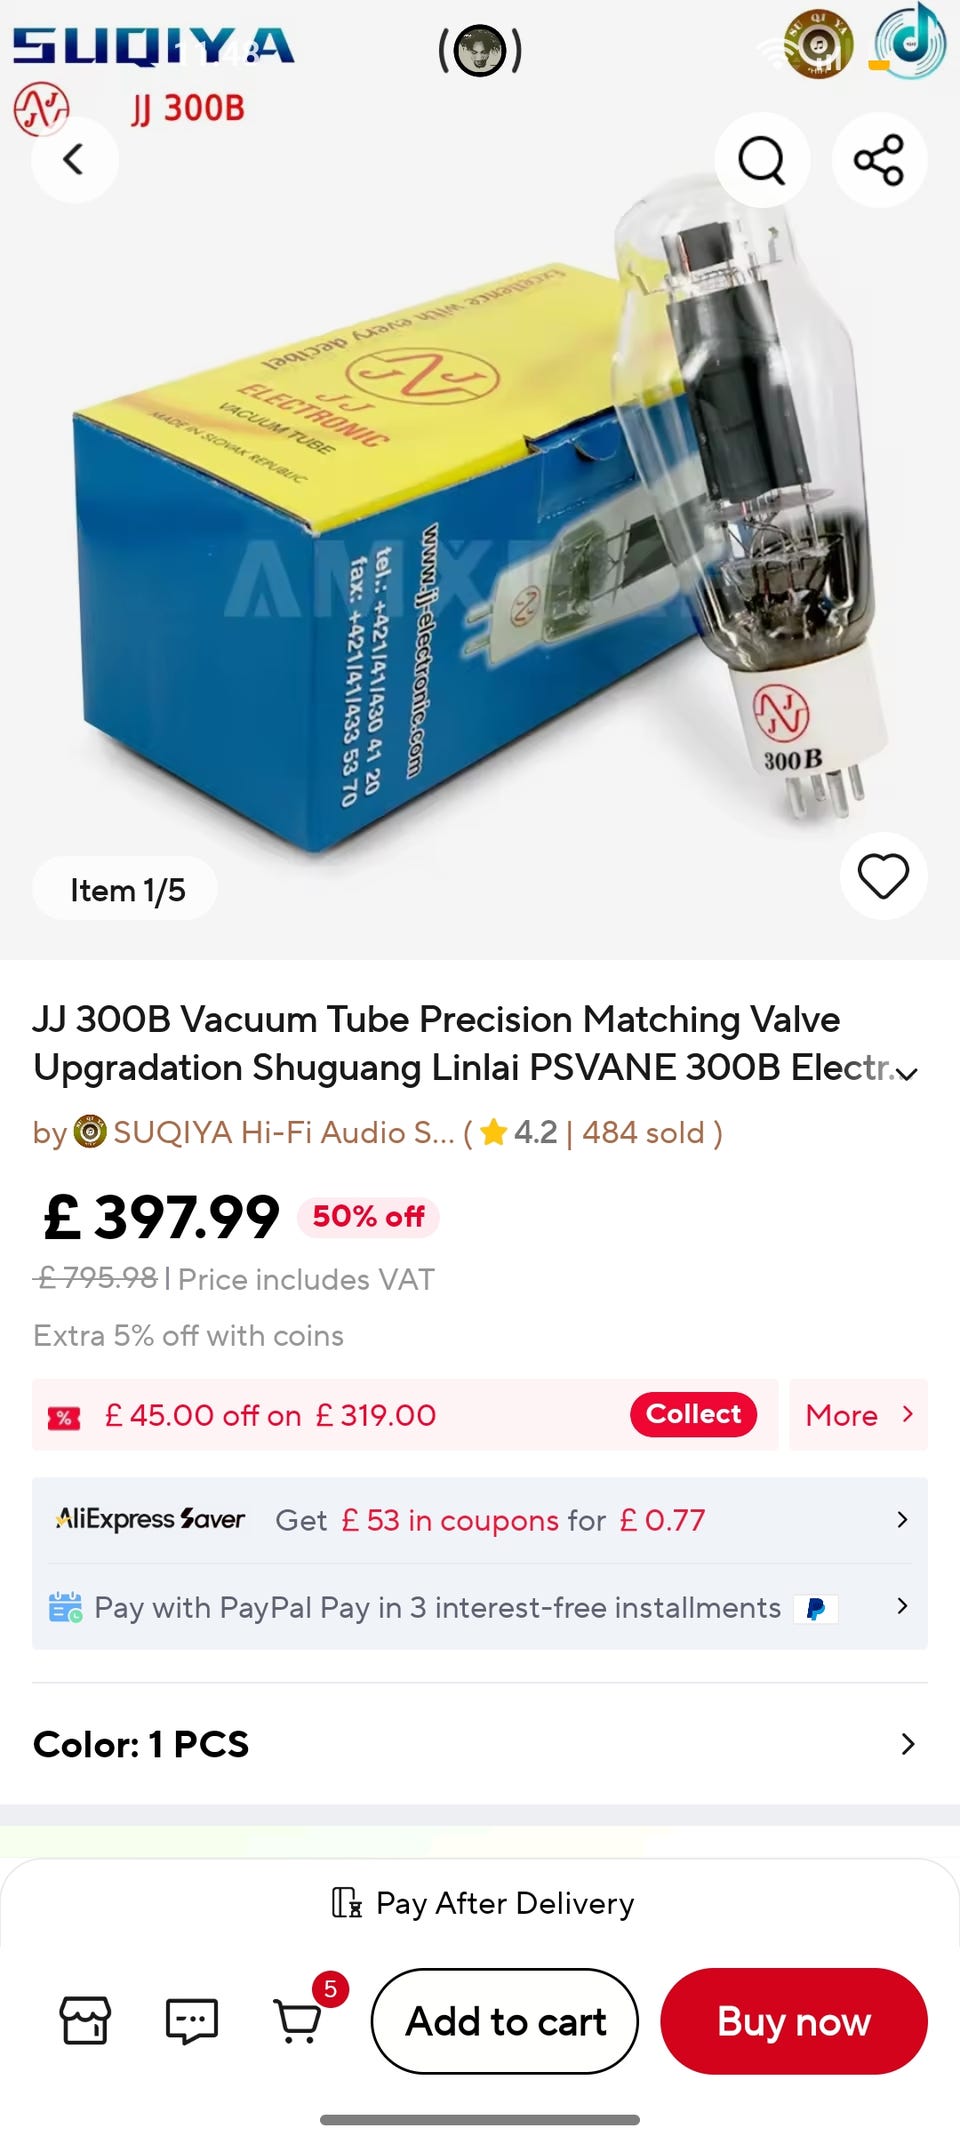Open Color: 1 PCS options
Screen dimensions: 960x2144
pos(480,1744)
